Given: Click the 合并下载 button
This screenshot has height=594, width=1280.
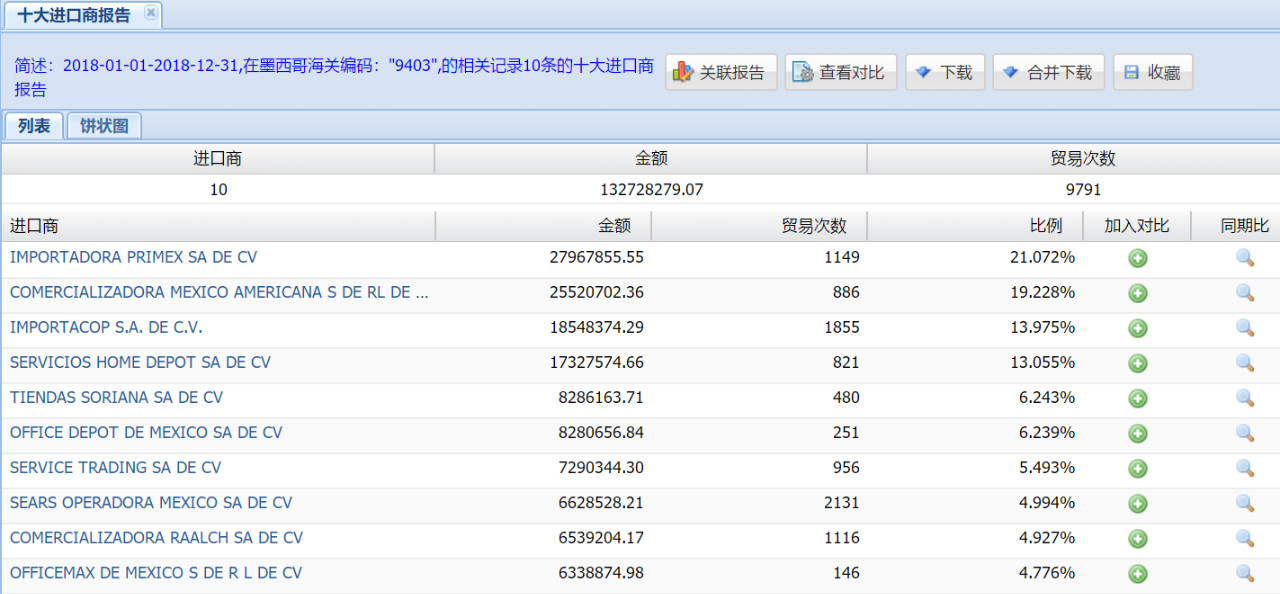Looking at the screenshot, I should (1048, 72).
